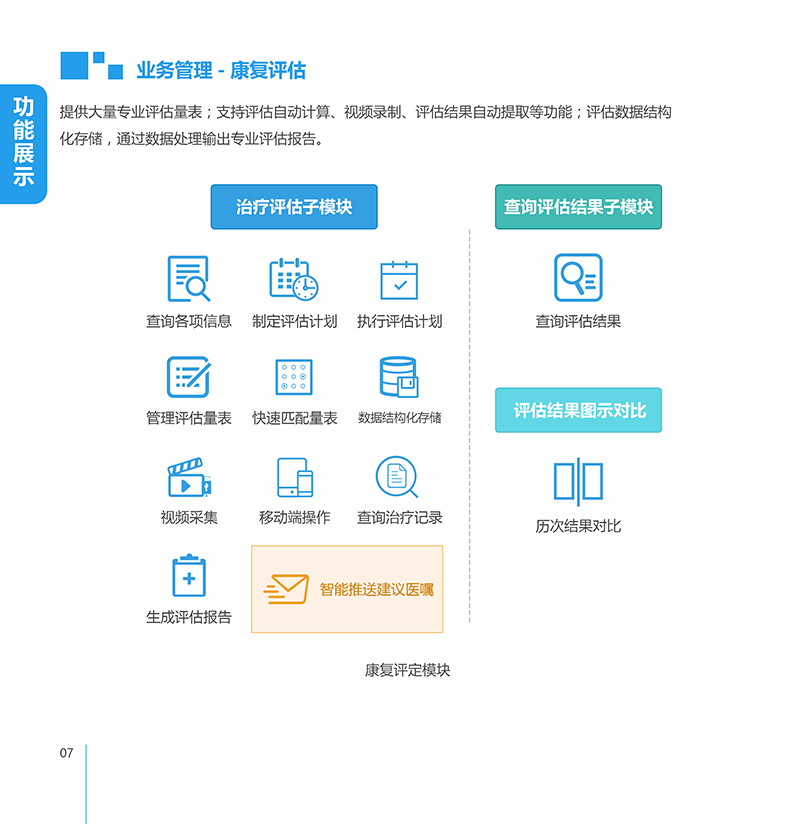Screen dimensions: 807x824
Task: Click the page number 07
Action: click(x=66, y=753)
